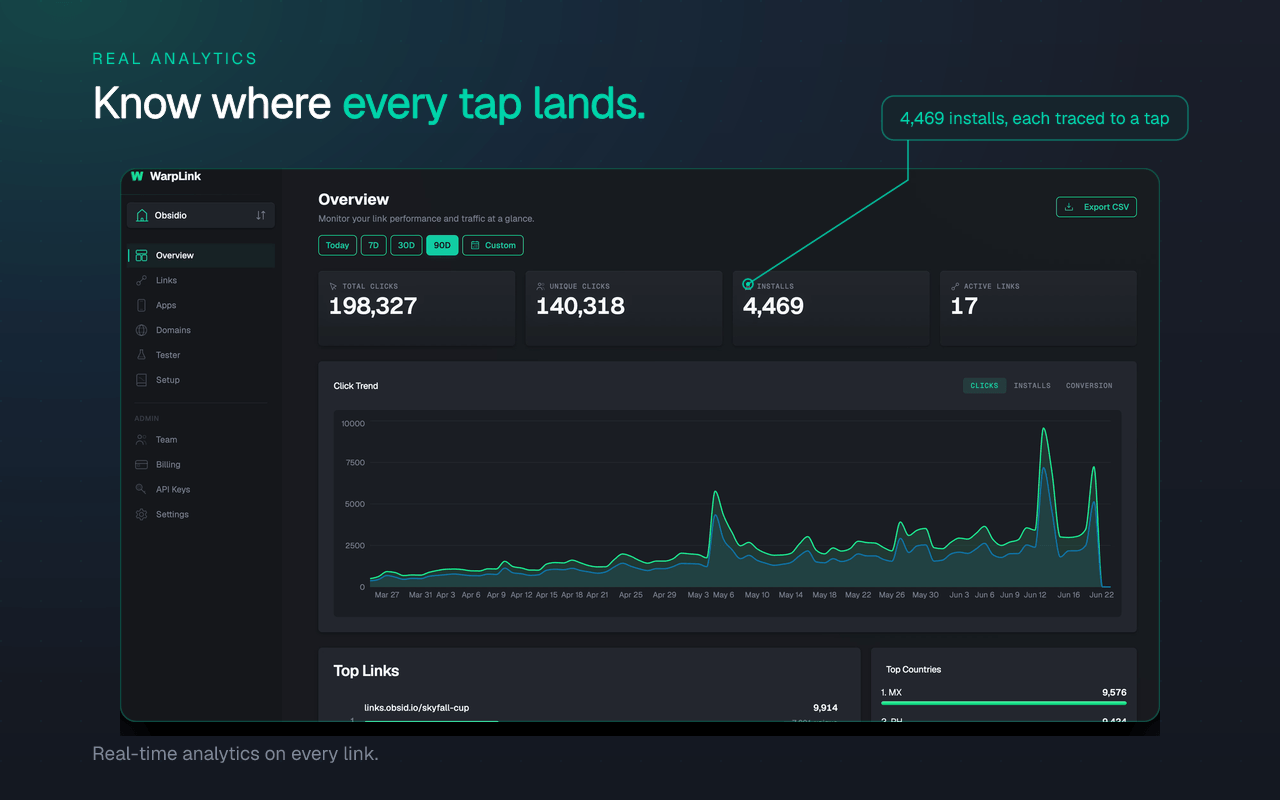Screen dimensions: 1280x800
Task: Switch range to 7D
Action: coord(374,245)
